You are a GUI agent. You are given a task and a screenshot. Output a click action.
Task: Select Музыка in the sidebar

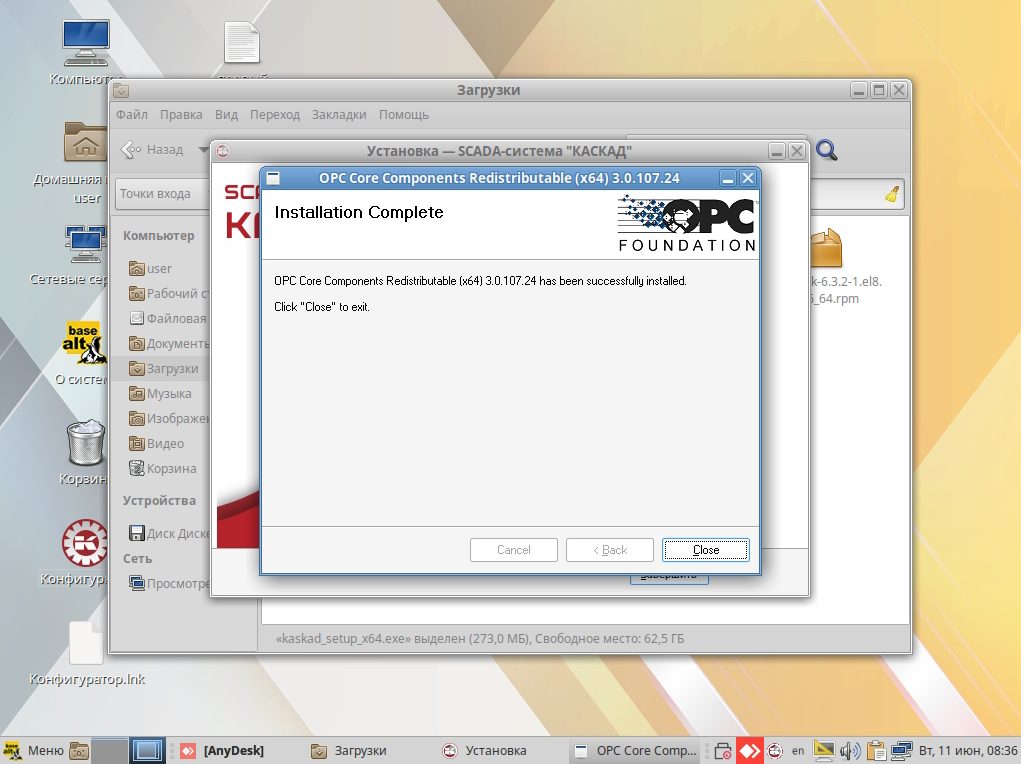pos(168,394)
